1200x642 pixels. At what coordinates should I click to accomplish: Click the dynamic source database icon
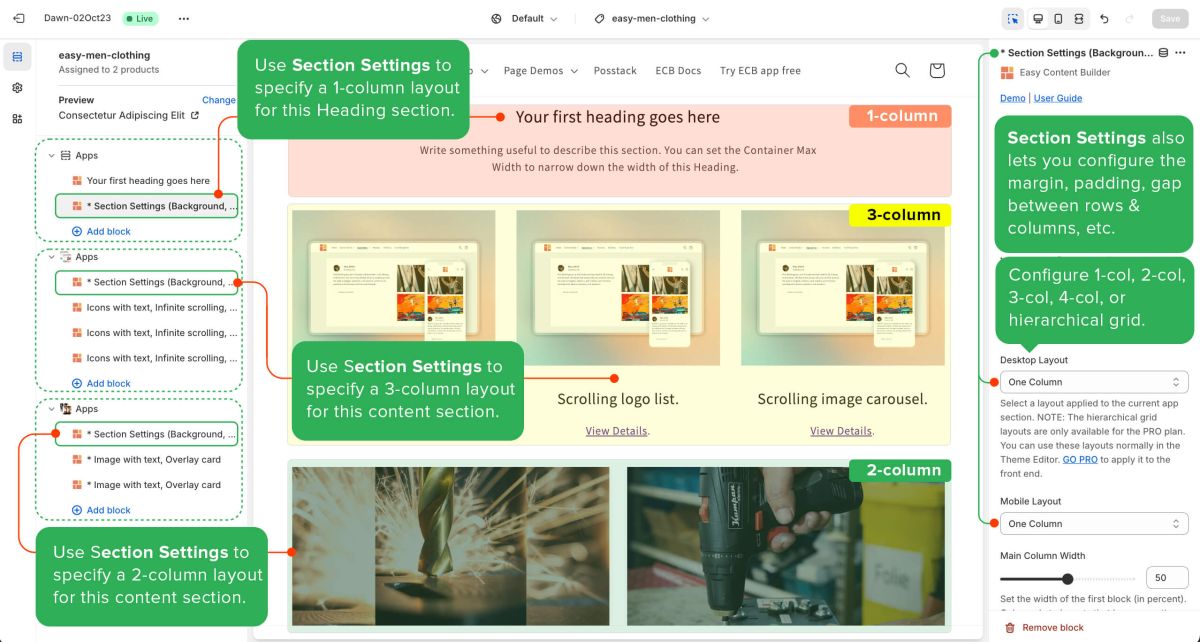pos(1163,53)
